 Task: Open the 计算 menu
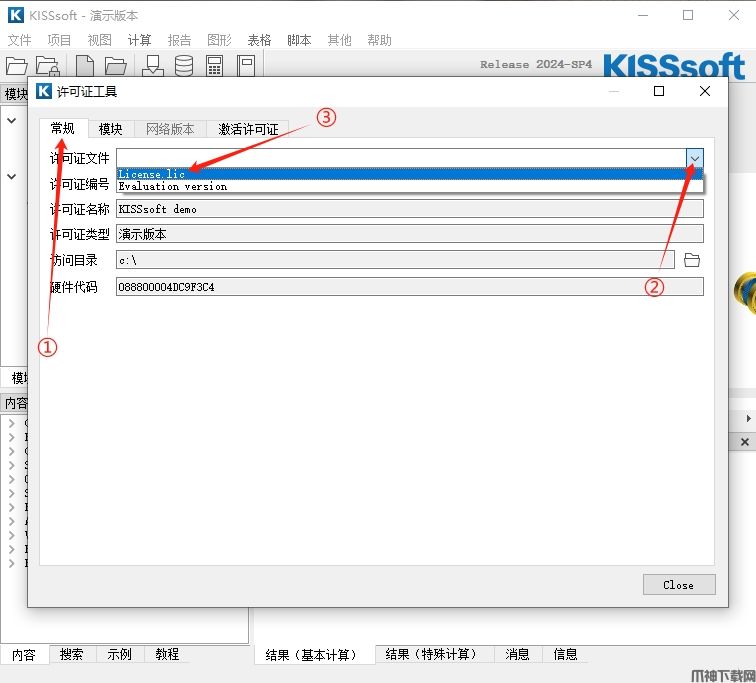tap(139, 40)
